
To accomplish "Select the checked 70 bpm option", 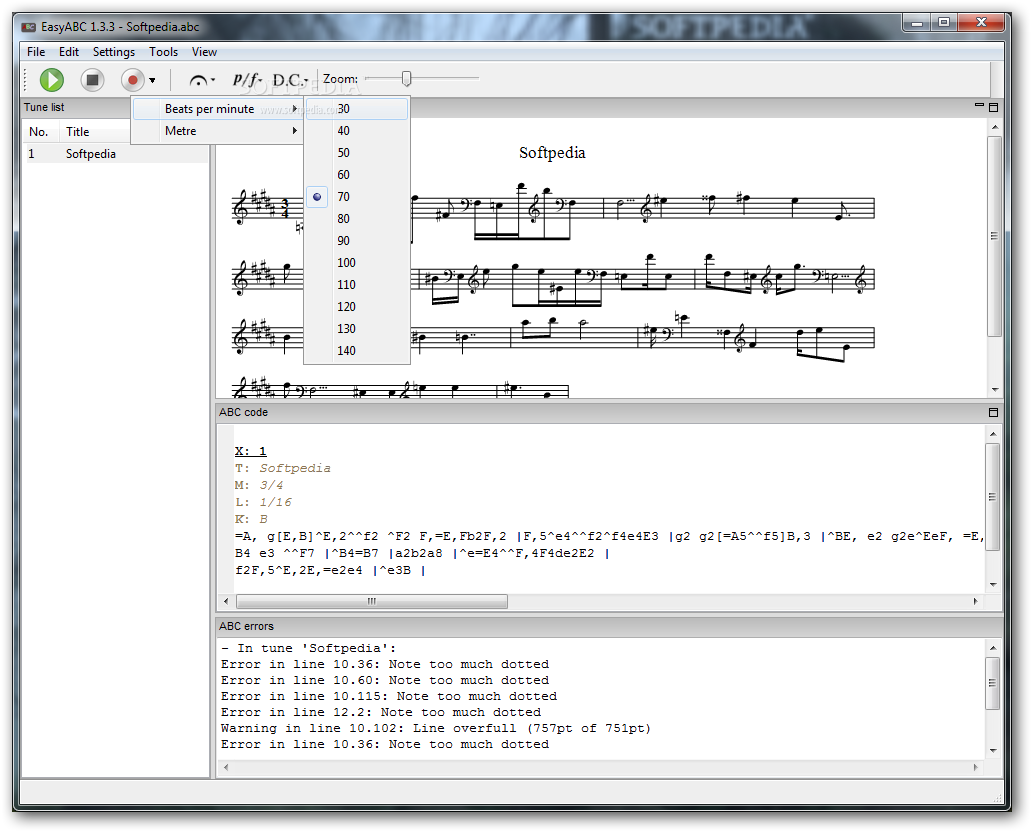I will coord(357,197).
